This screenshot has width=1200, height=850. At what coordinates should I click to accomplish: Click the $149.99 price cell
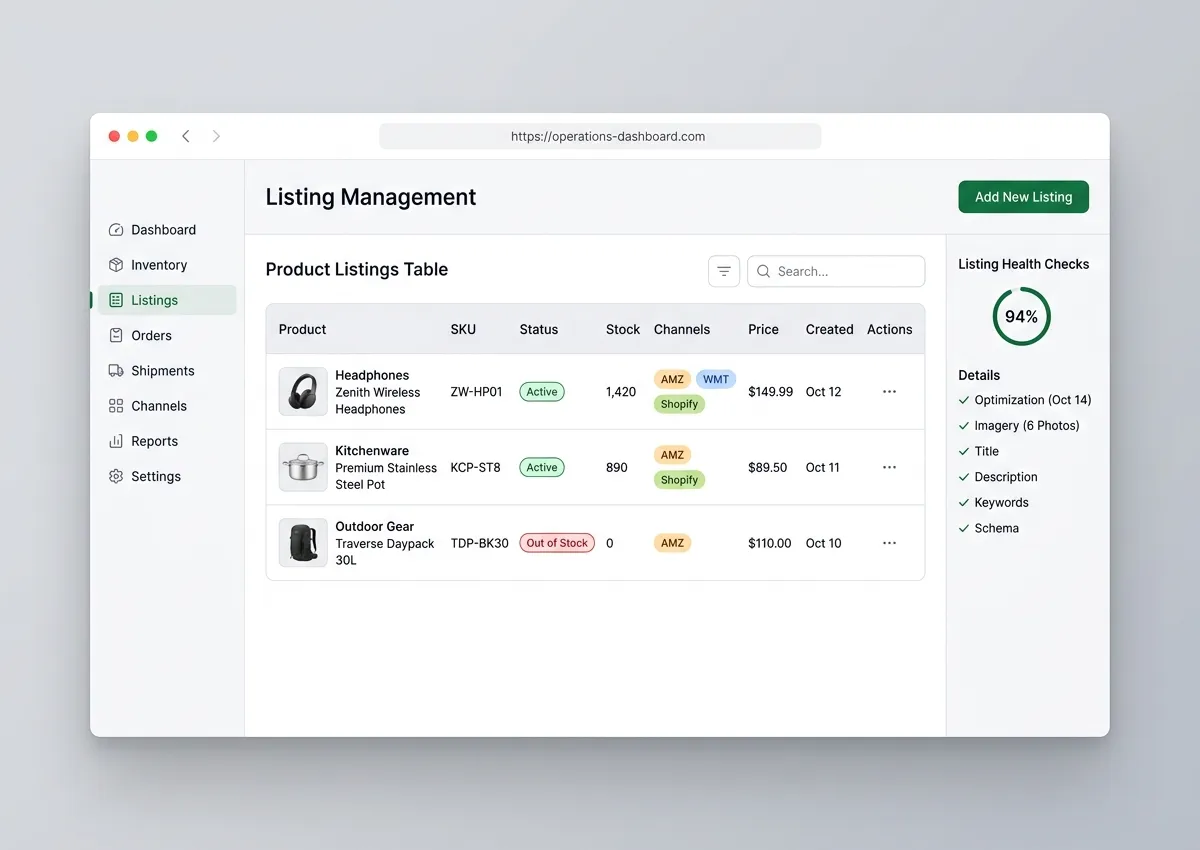[770, 392]
